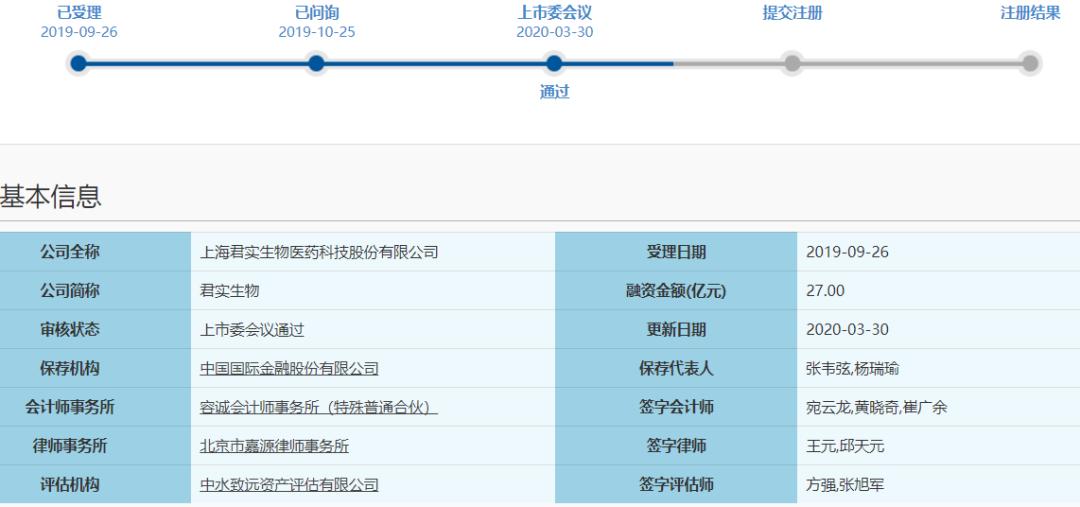1080x507 pixels.
Task: Click date 2020-03-30 under 上市委会议 stage
Action: 554,32
